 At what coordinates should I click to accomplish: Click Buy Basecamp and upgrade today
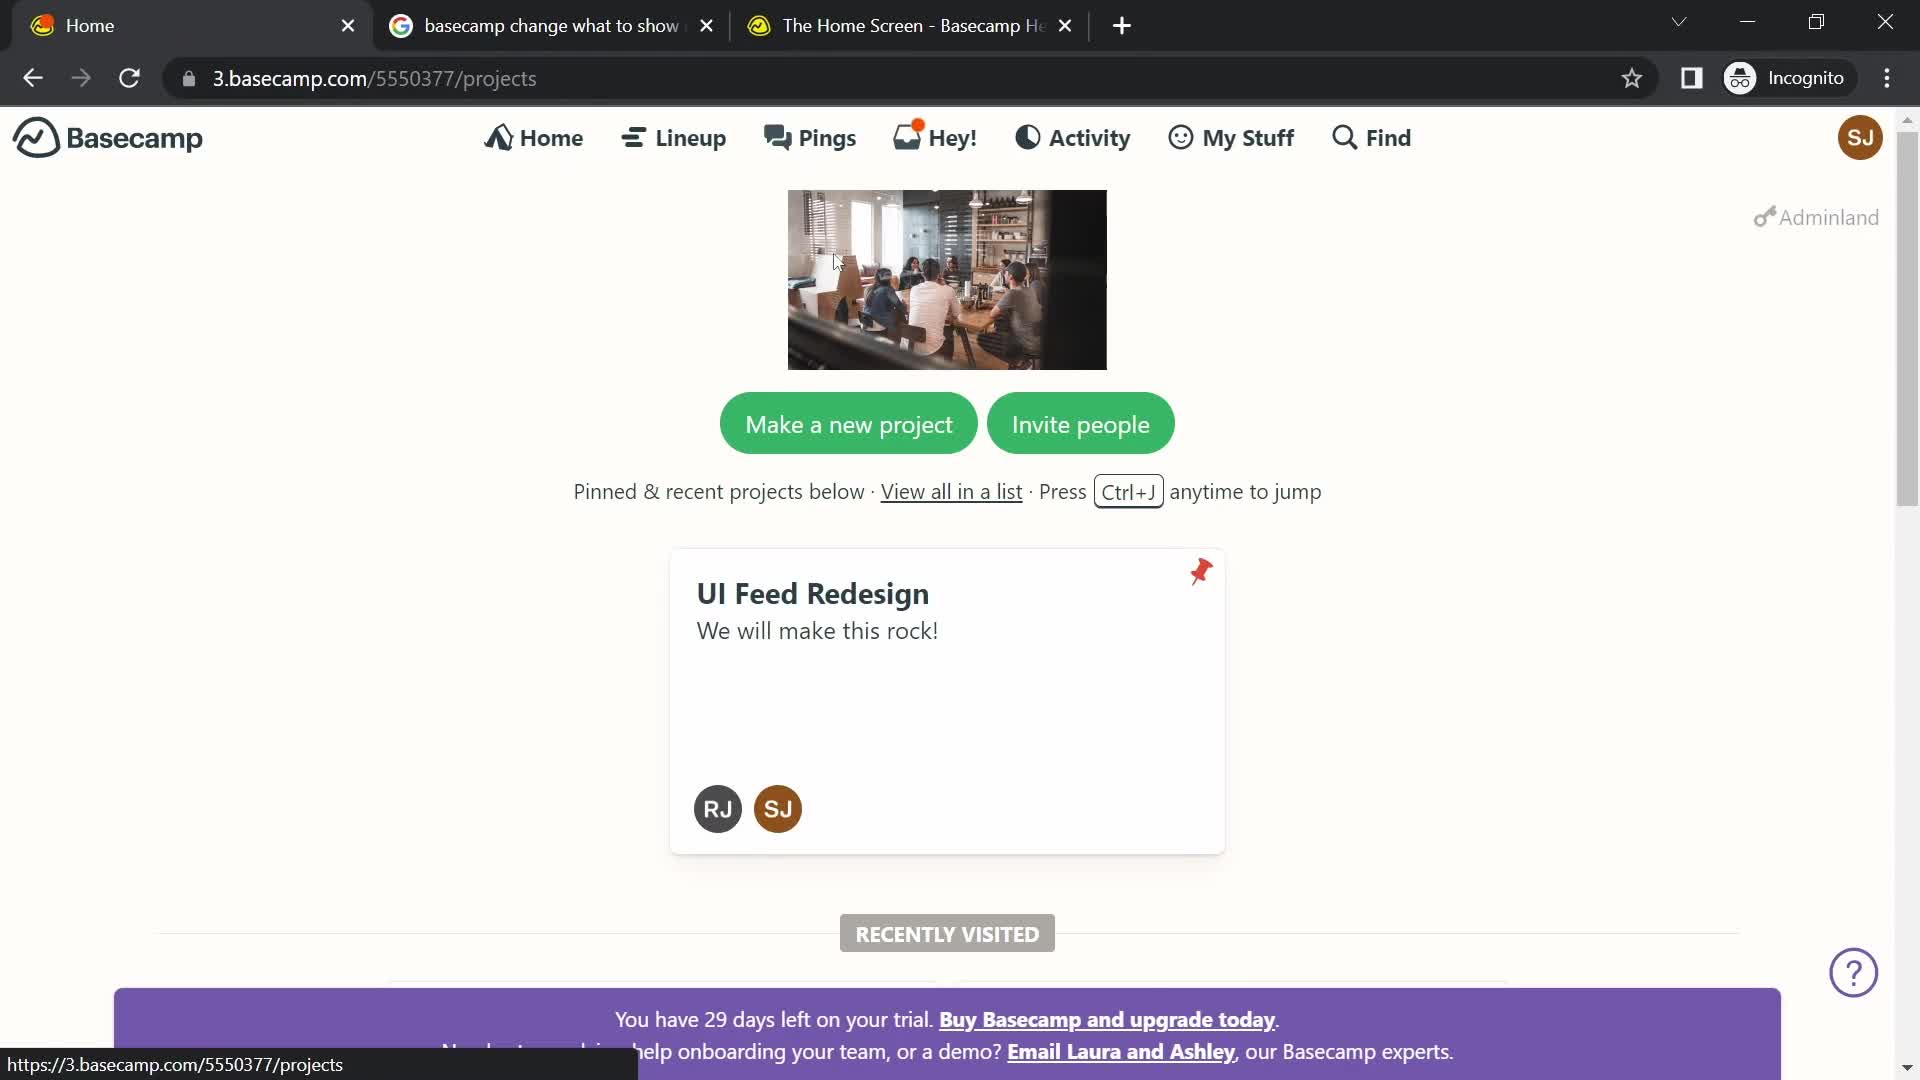1106,1018
